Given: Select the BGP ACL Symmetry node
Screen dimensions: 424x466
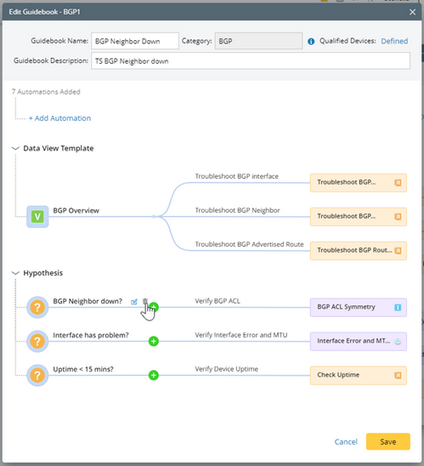Looking at the screenshot, I should (358, 307).
